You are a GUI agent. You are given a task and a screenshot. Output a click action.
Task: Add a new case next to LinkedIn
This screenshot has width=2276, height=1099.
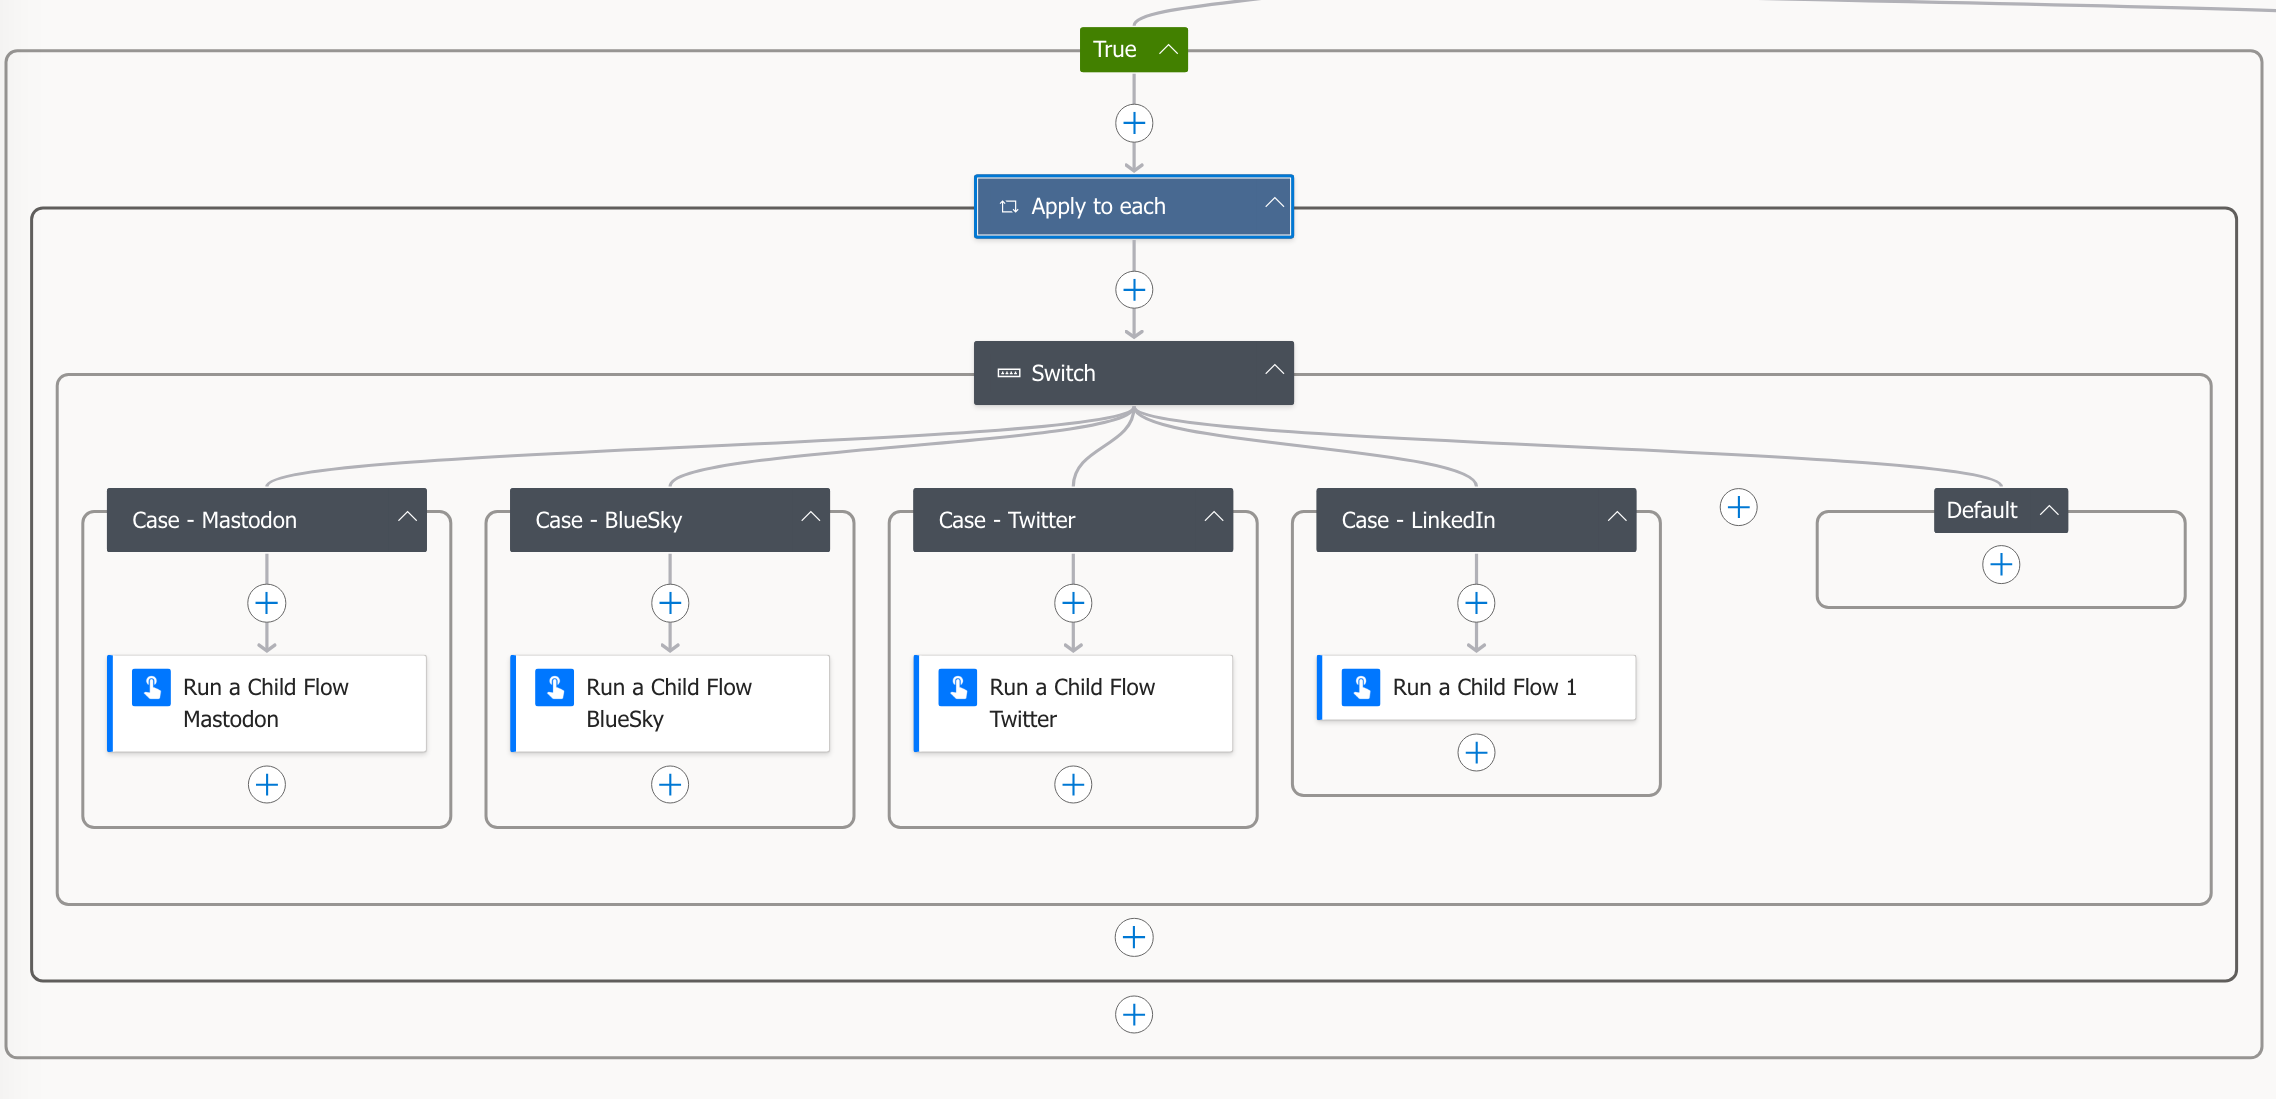click(x=1738, y=508)
